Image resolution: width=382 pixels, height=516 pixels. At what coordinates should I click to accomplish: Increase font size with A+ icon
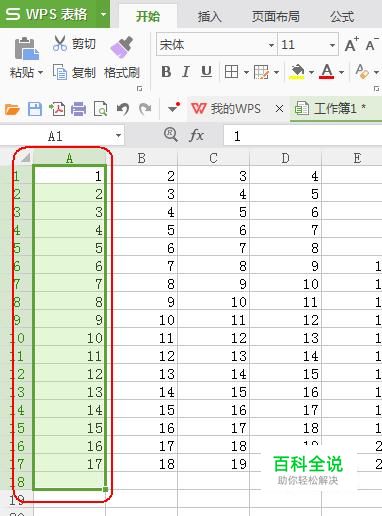[x=351, y=44]
